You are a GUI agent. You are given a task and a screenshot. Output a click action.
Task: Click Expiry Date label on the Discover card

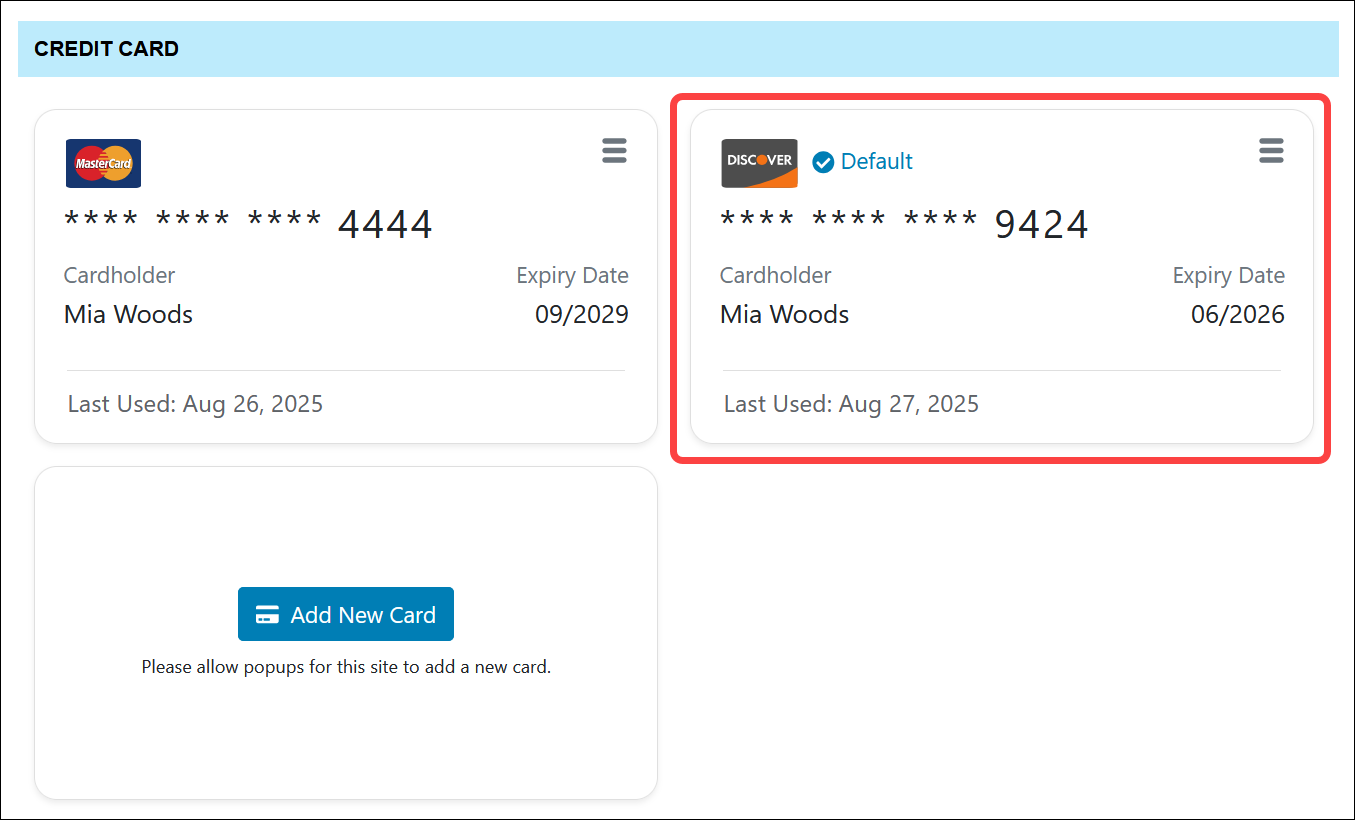(1229, 275)
